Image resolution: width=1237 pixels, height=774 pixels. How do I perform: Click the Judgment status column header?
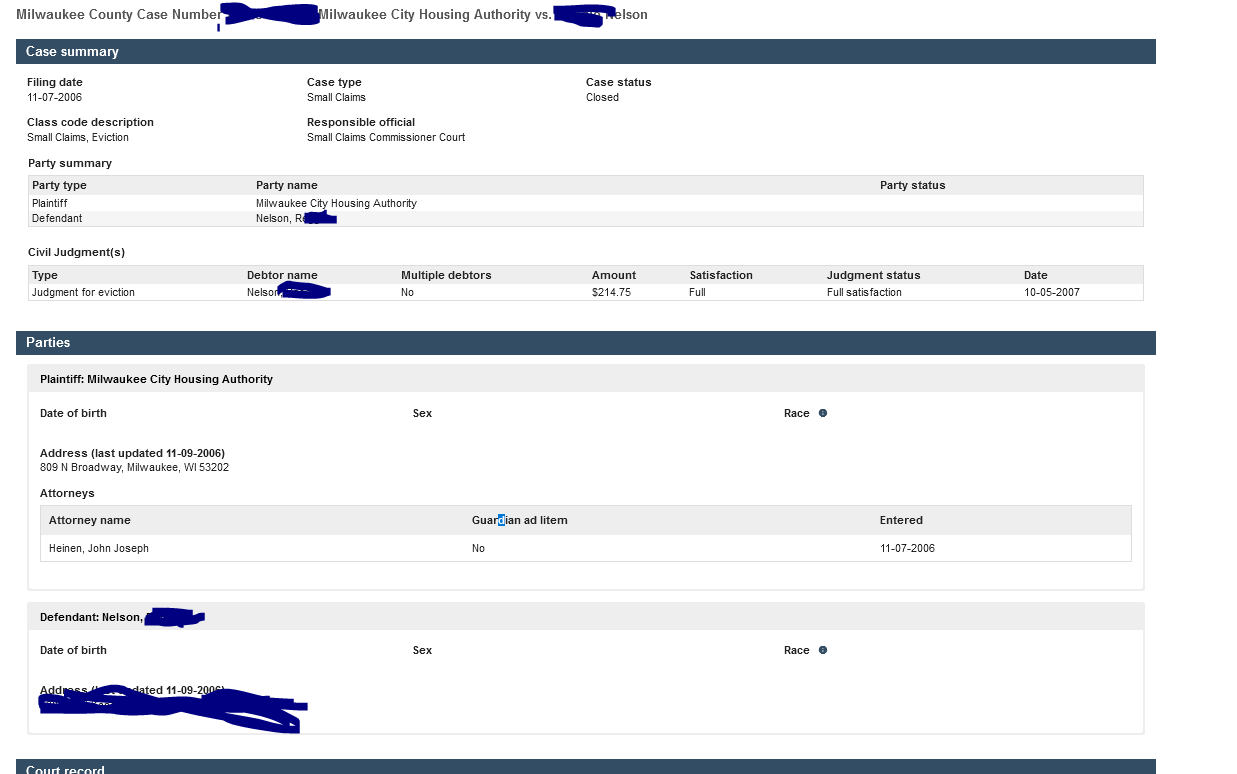pos(873,275)
